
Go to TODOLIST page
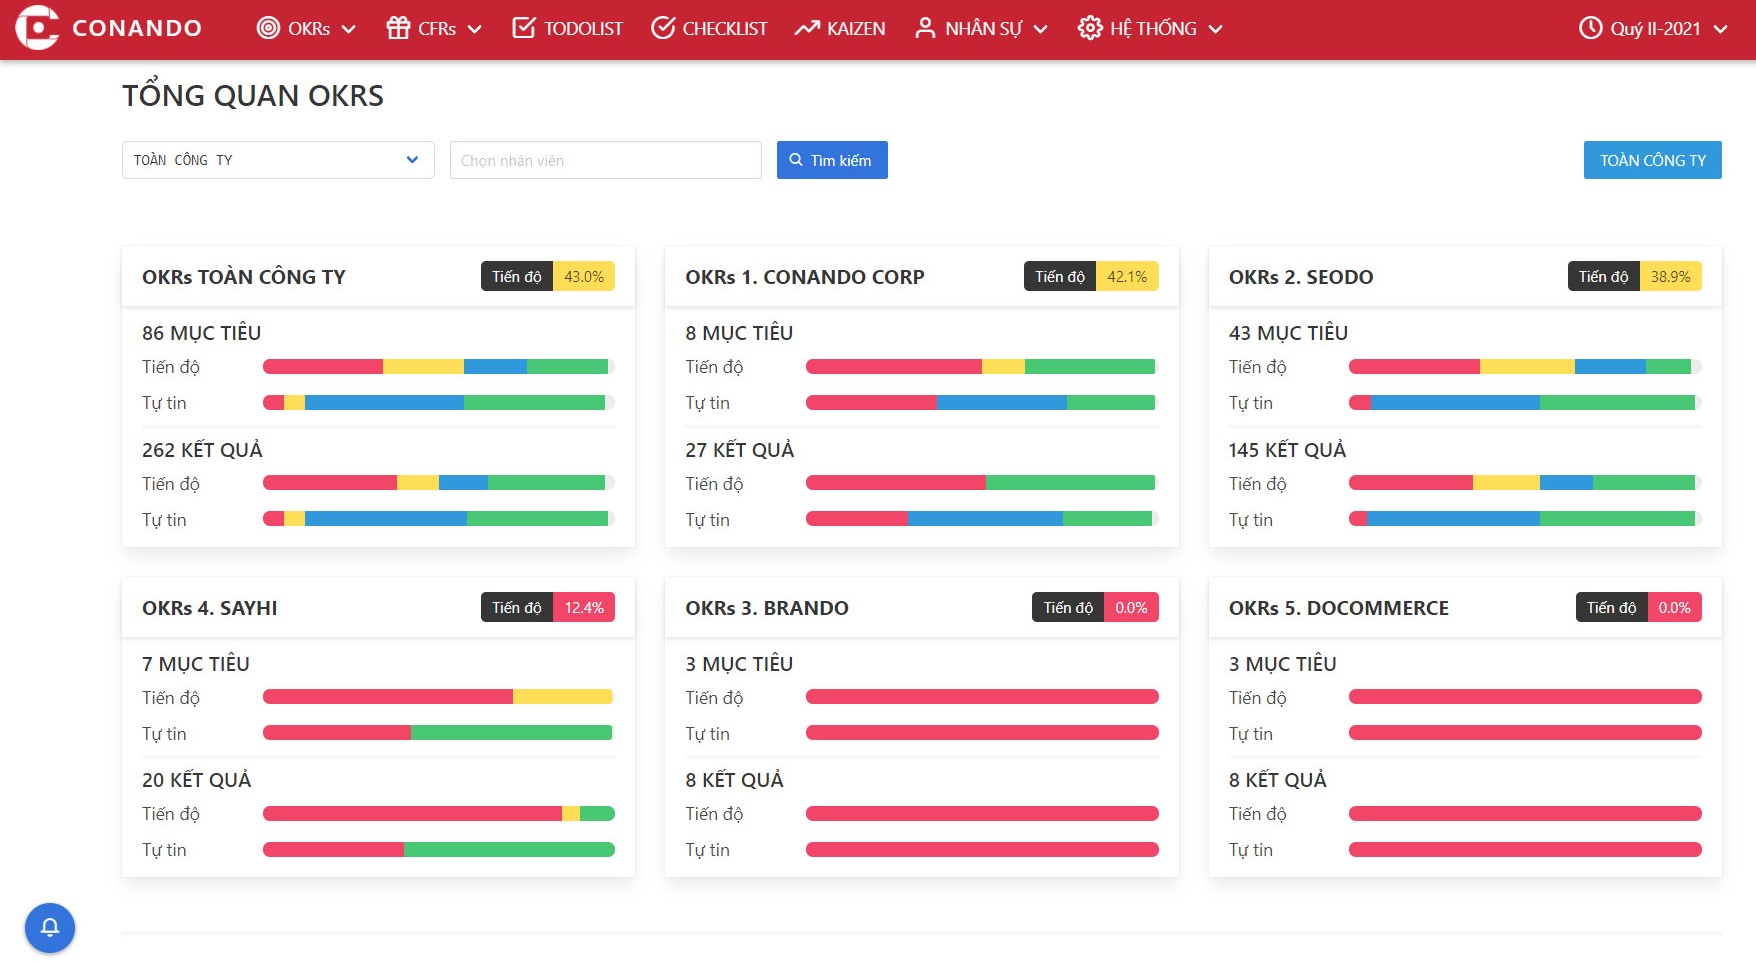tap(567, 28)
